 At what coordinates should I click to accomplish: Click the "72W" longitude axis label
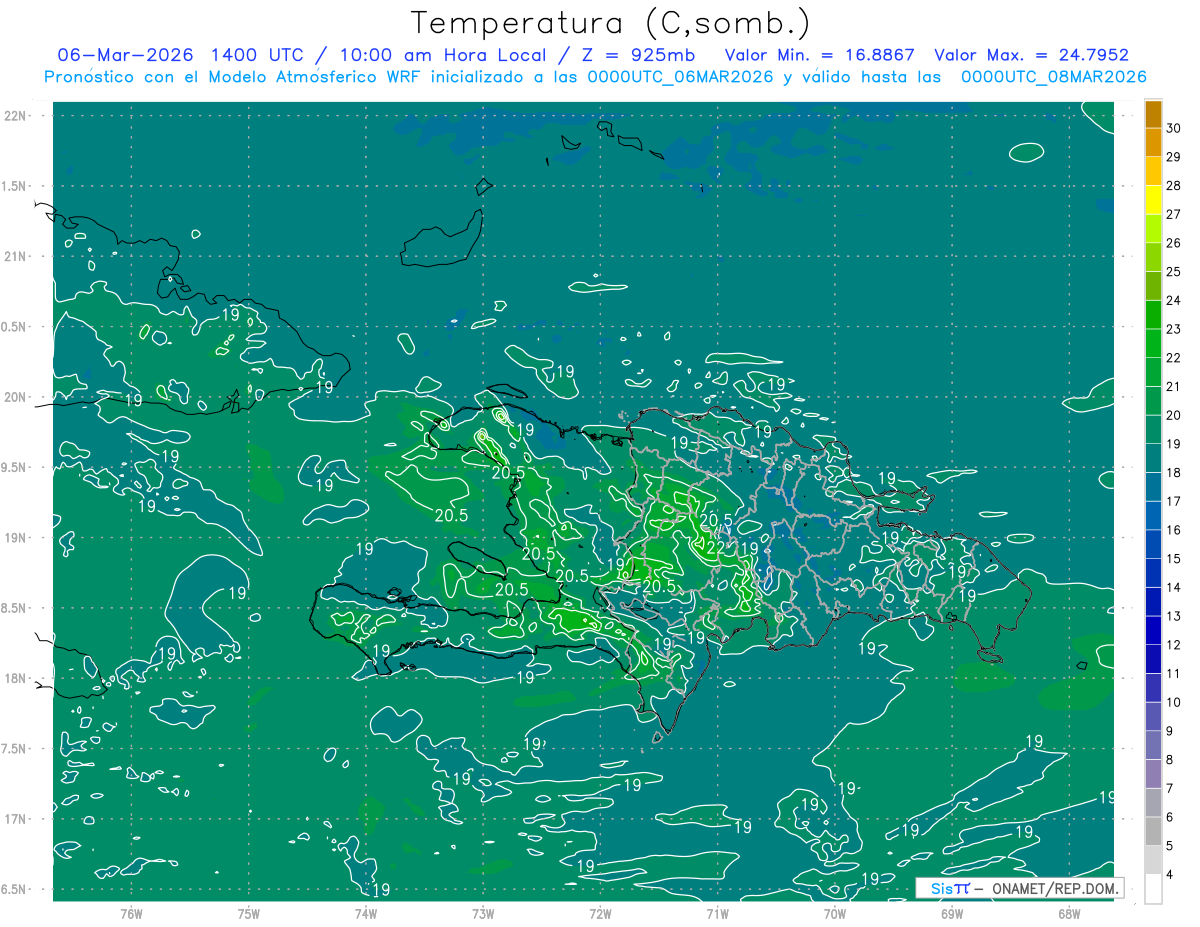click(x=600, y=913)
